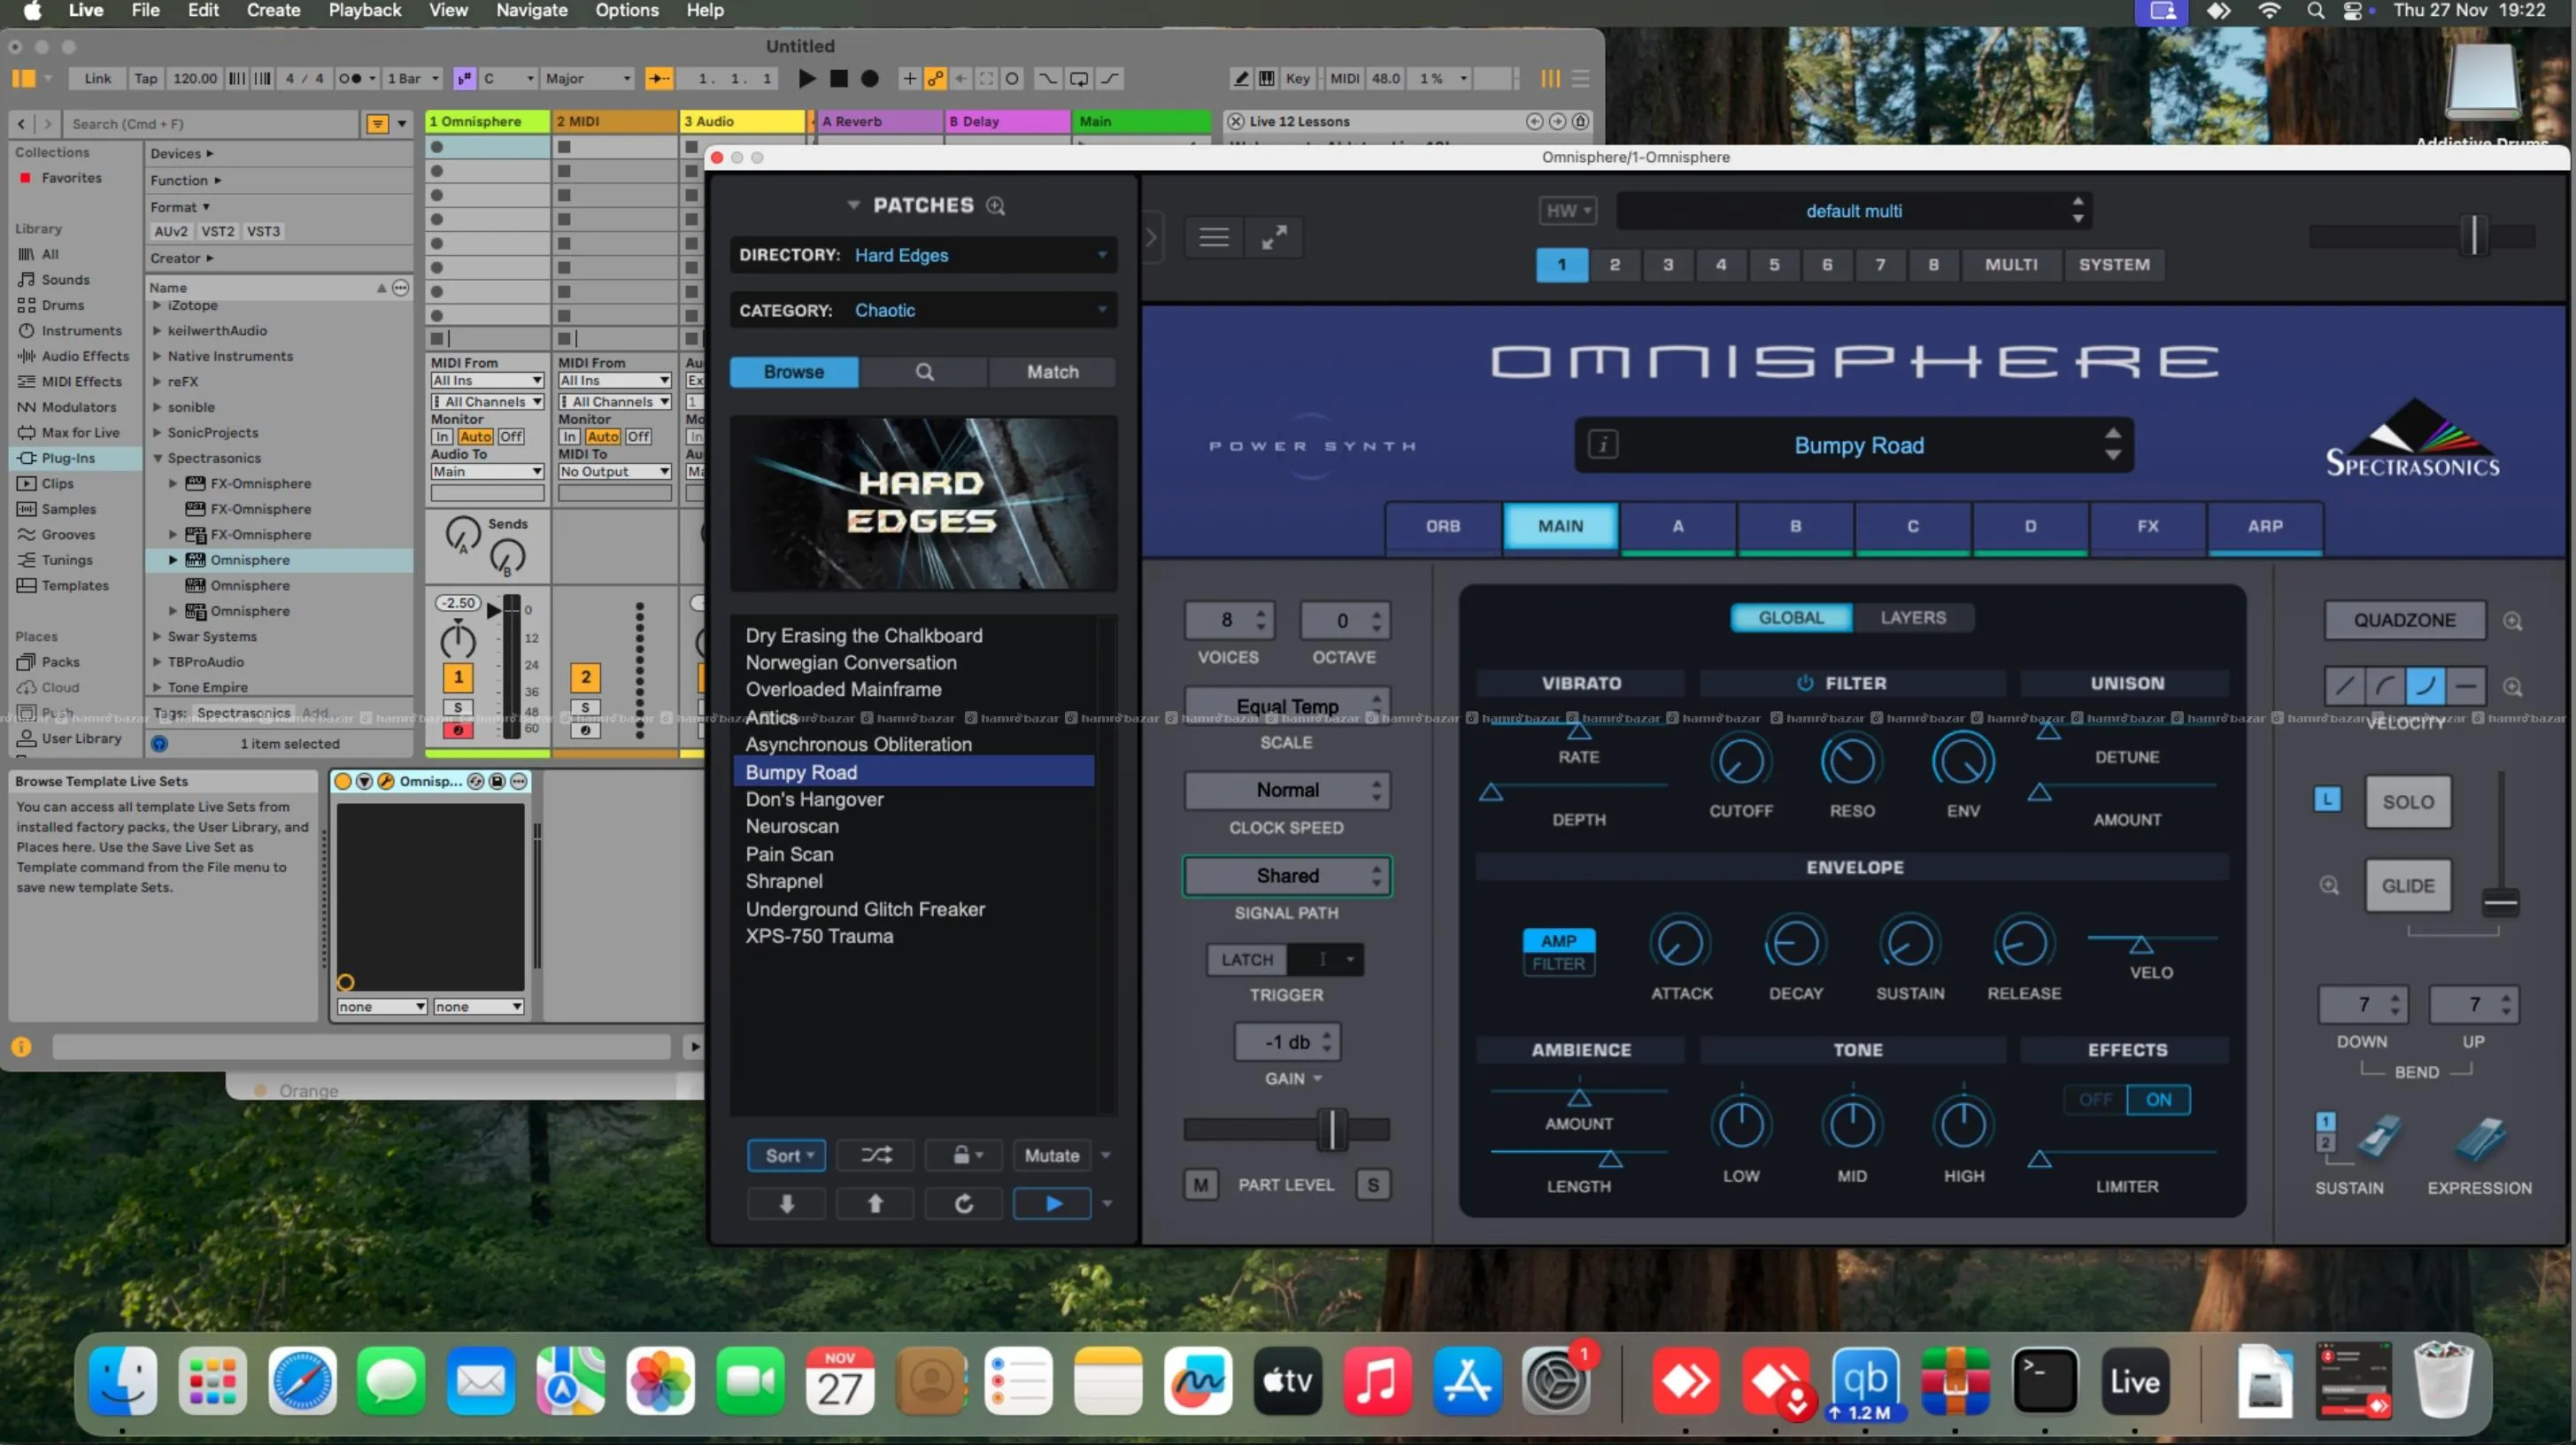2576x1445 pixels.
Task: Open the HW hardware profile dropdown
Action: tap(1567, 211)
